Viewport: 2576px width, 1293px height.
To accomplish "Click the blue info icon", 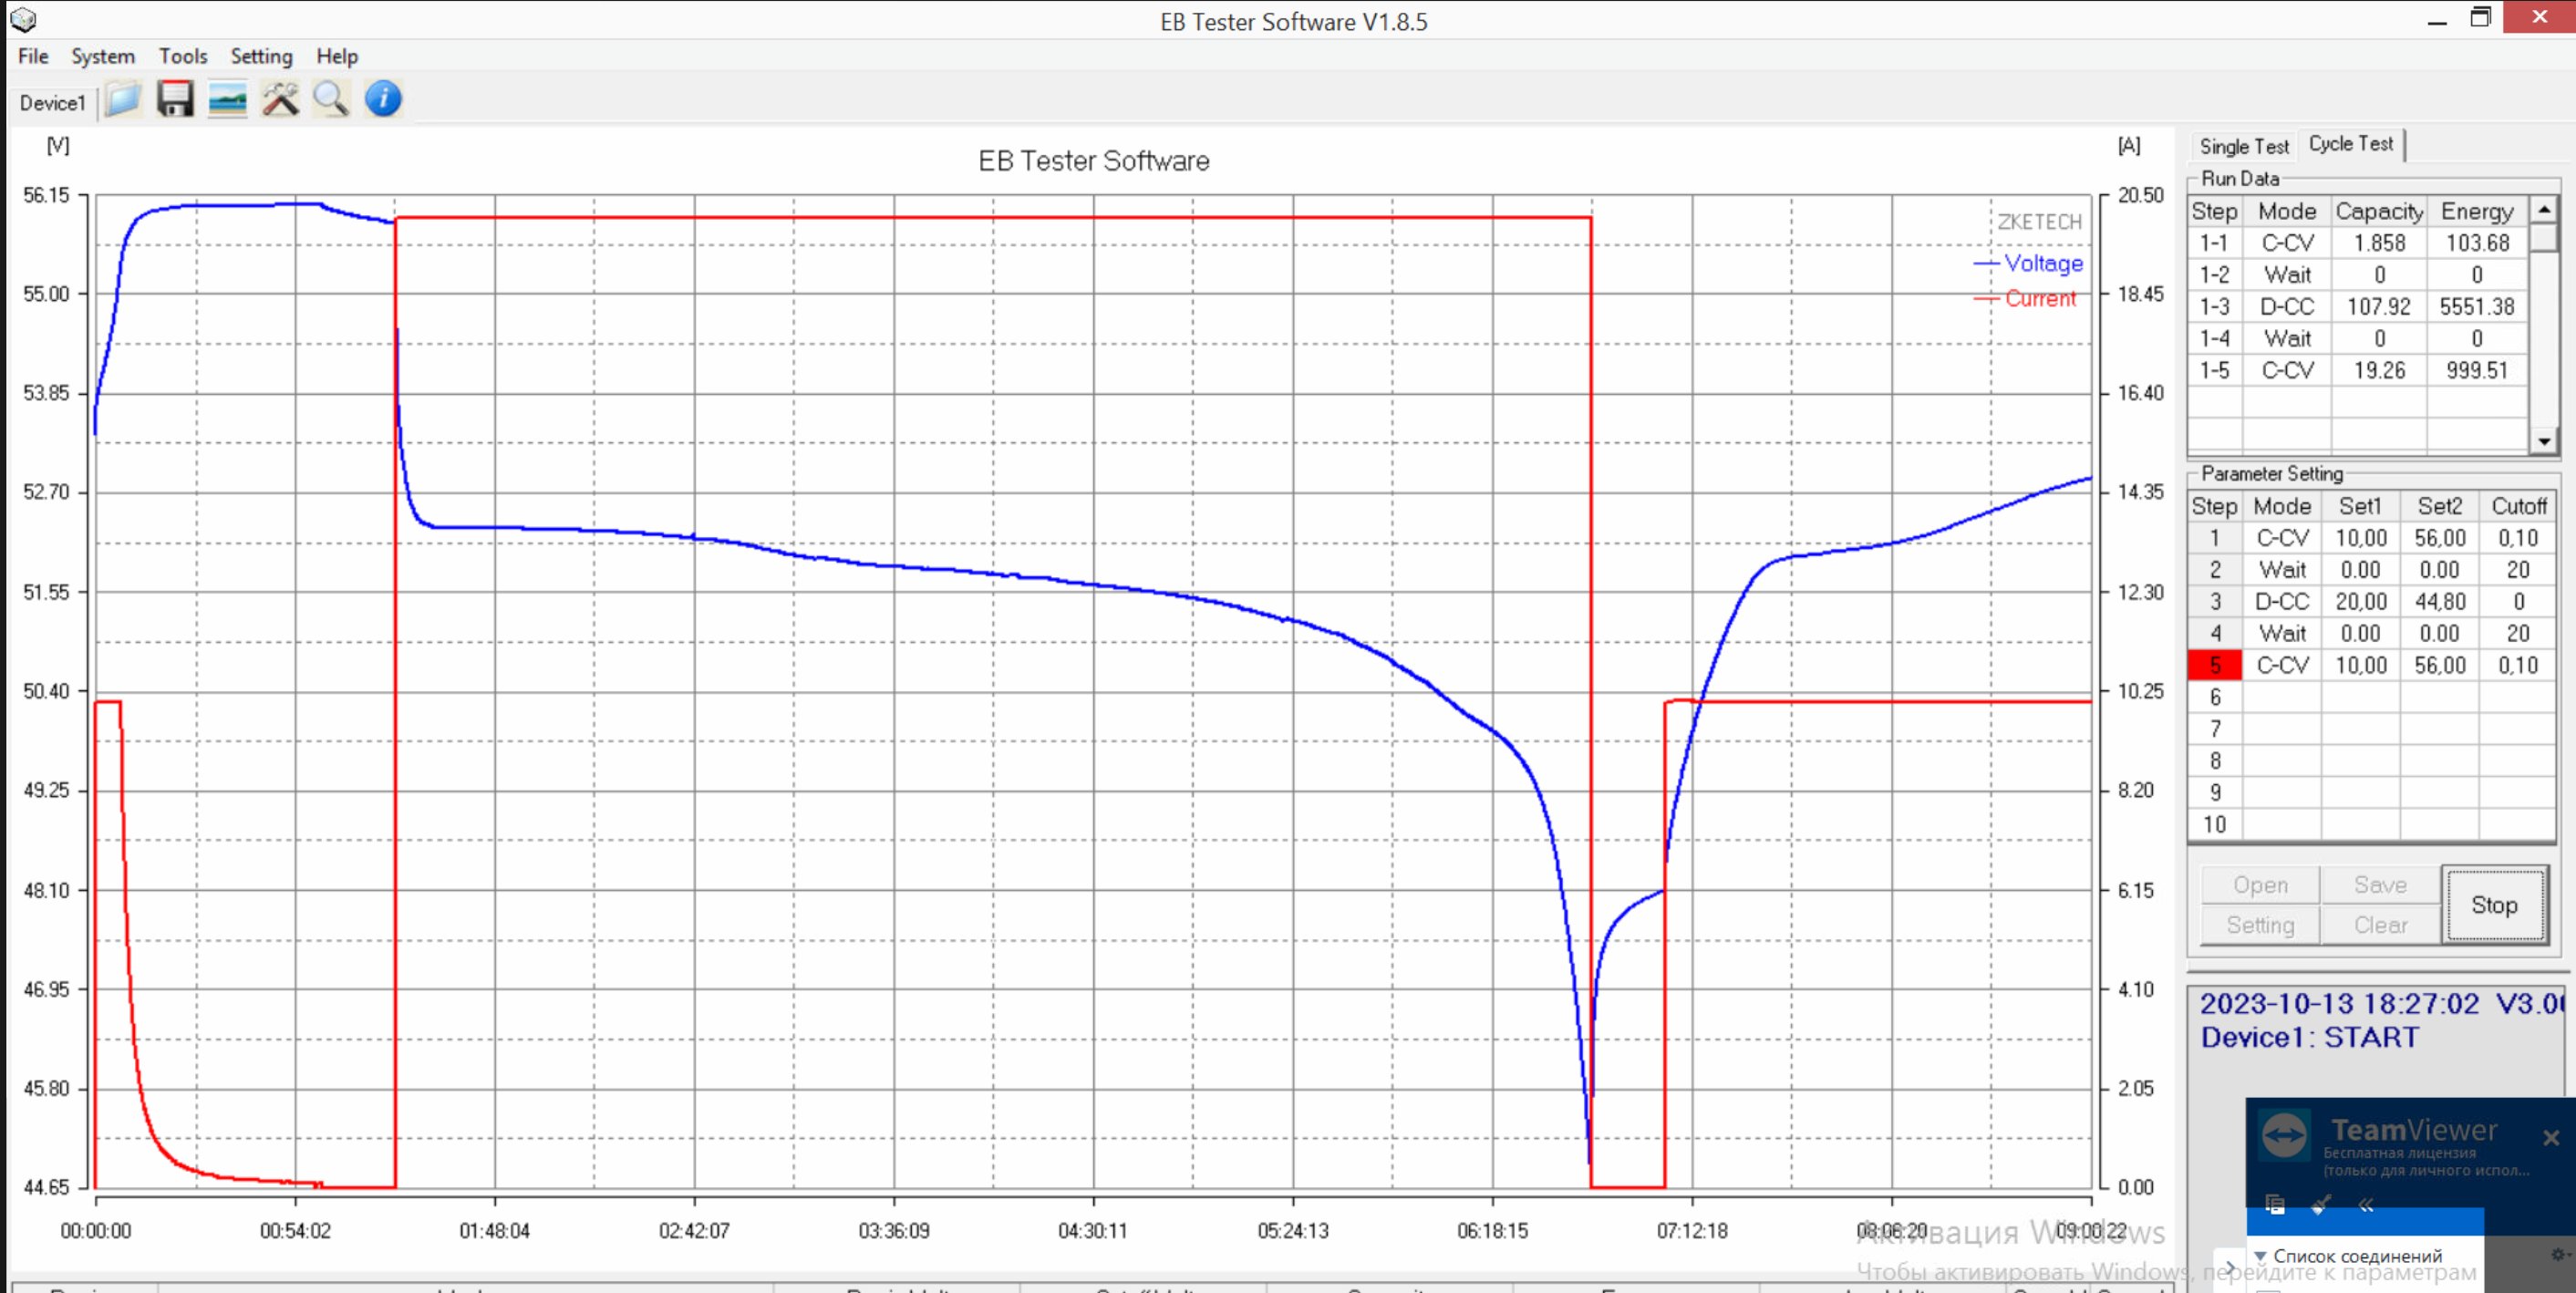I will point(383,100).
